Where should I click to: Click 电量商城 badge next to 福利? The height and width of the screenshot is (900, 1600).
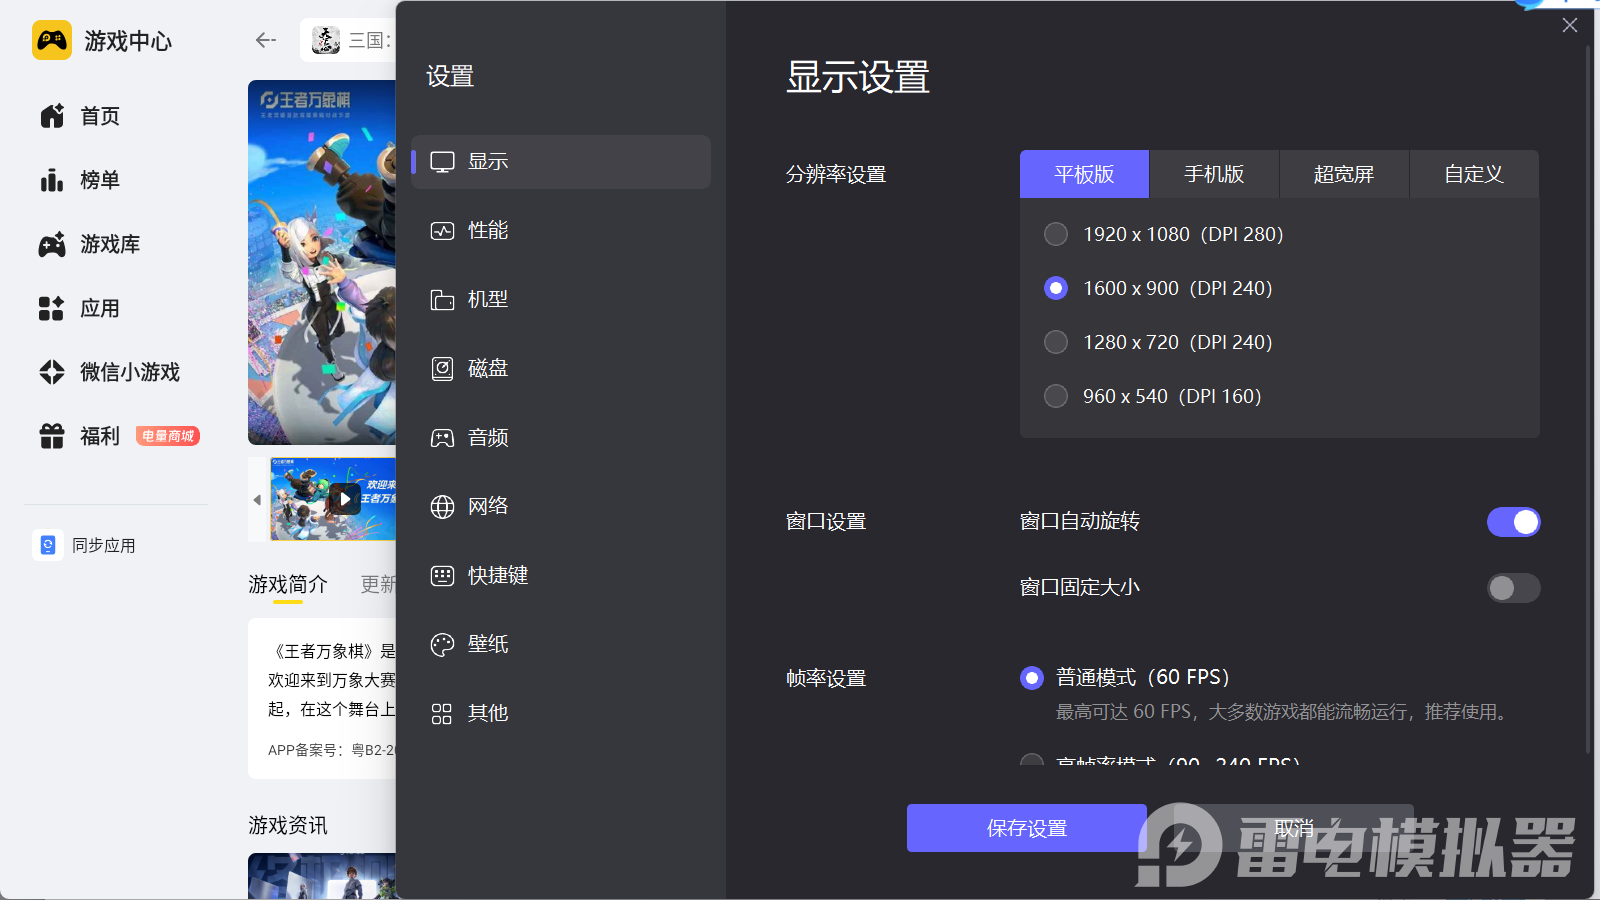tap(168, 436)
